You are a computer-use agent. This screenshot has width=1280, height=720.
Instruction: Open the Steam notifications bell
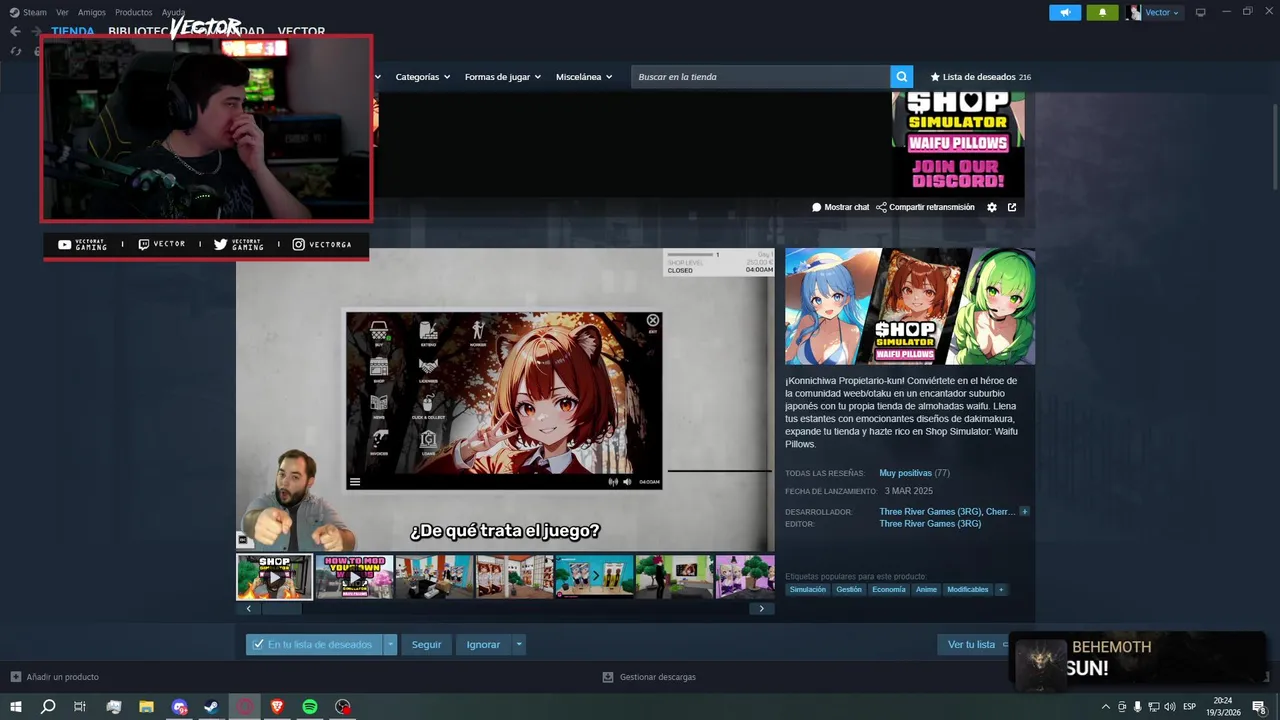click(1102, 12)
